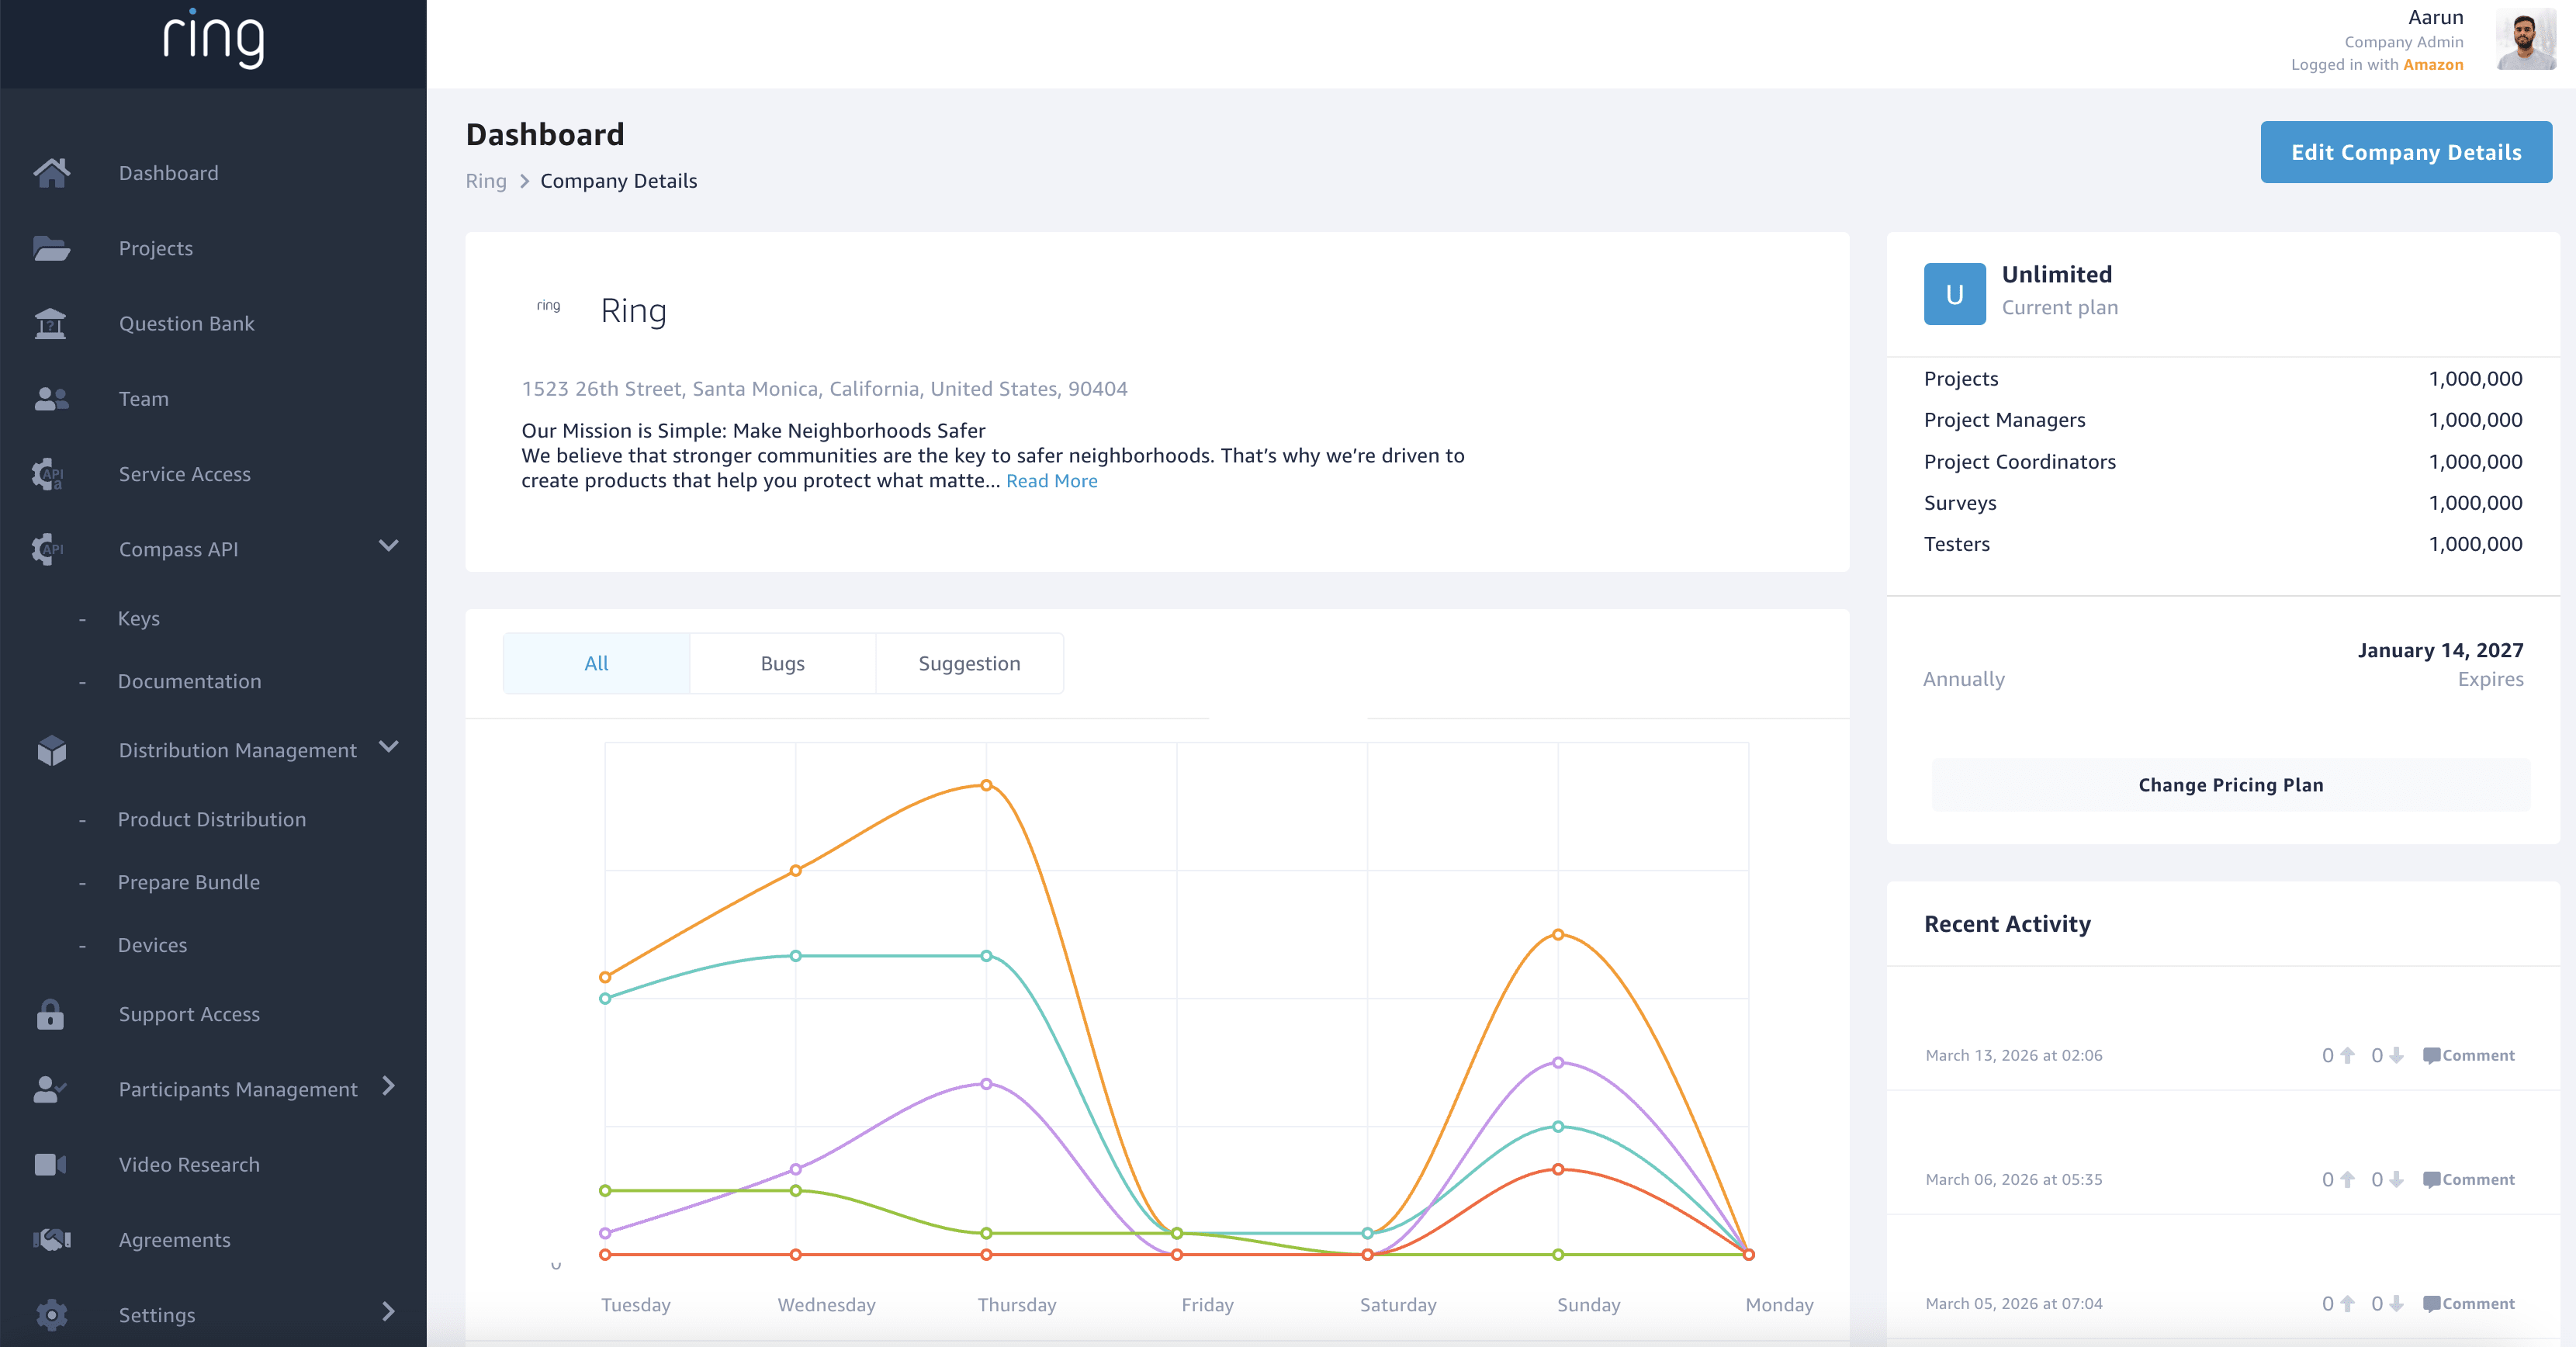Image resolution: width=2576 pixels, height=1347 pixels.
Task: Downvote the March 13, 2026 activity
Action: point(2396,1055)
